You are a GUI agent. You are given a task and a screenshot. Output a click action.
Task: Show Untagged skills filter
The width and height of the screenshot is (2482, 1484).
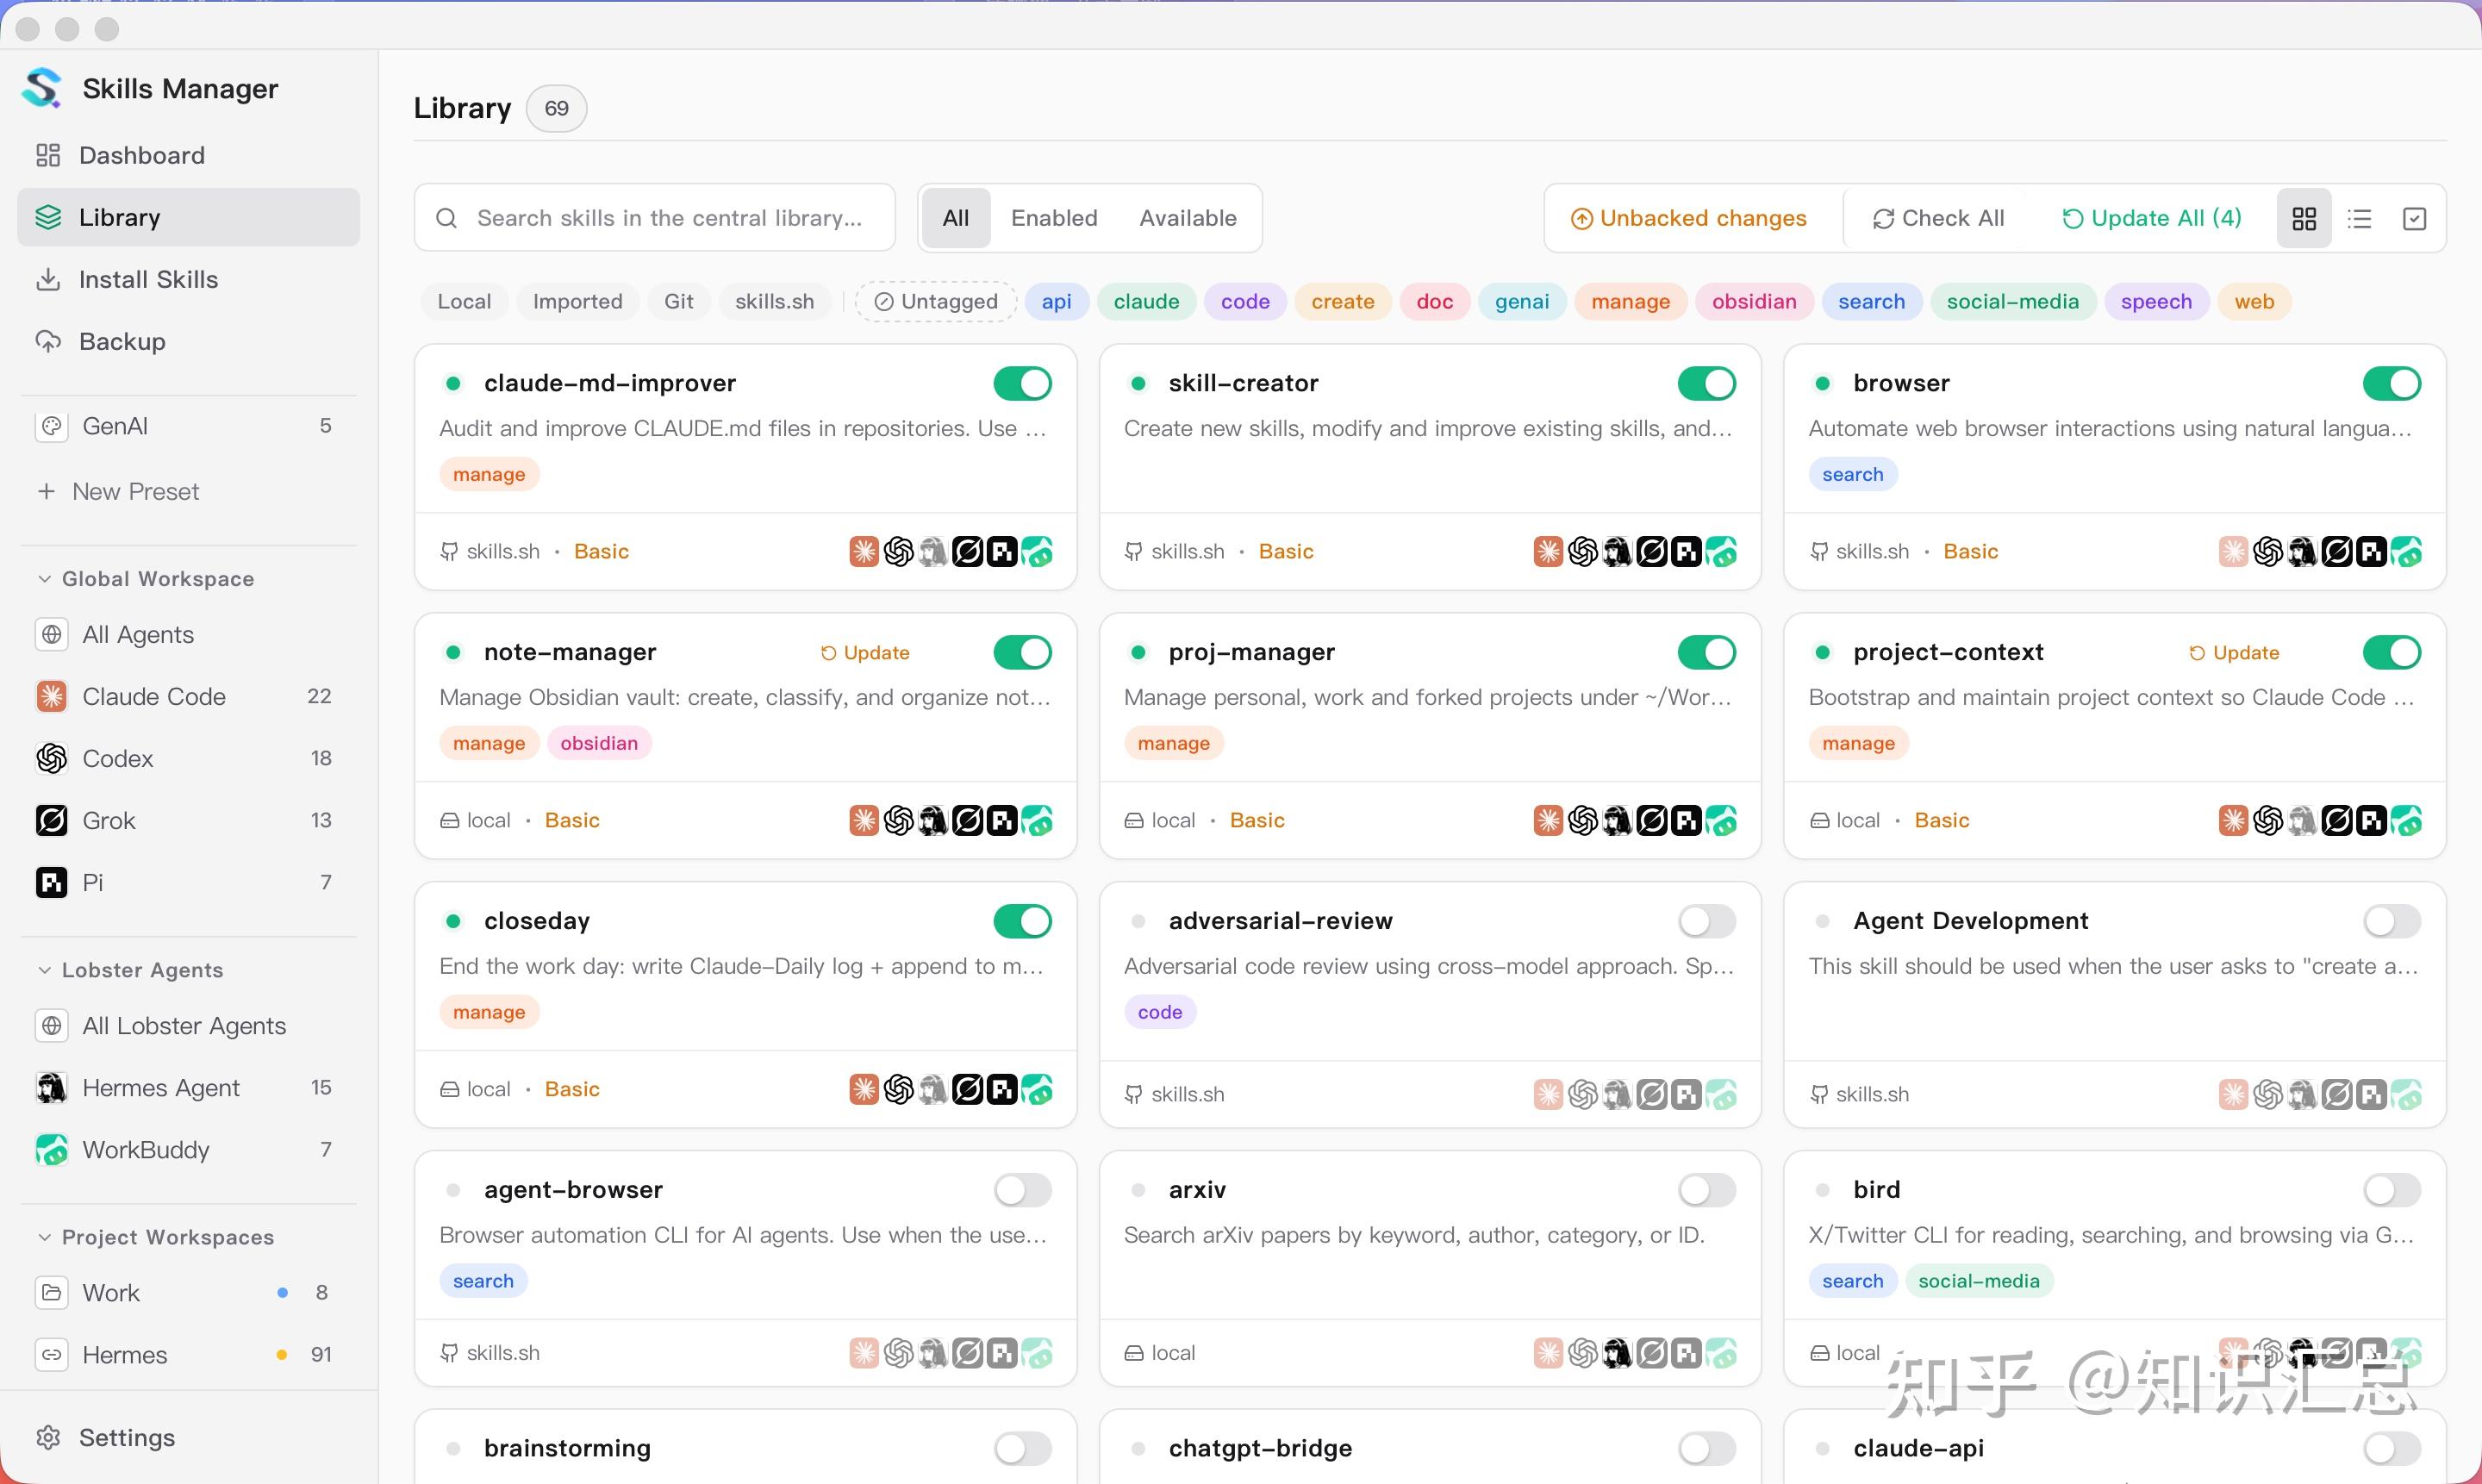coord(936,301)
